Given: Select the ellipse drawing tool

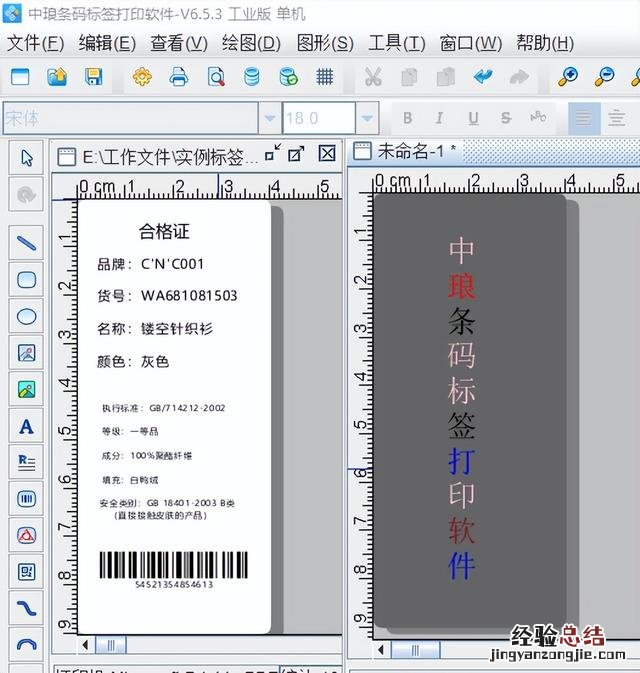Looking at the screenshot, I should click(x=27, y=316).
